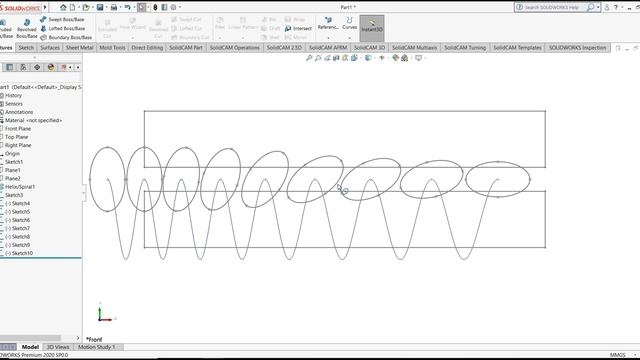Open the 3D Views bottom tab

click(58, 347)
